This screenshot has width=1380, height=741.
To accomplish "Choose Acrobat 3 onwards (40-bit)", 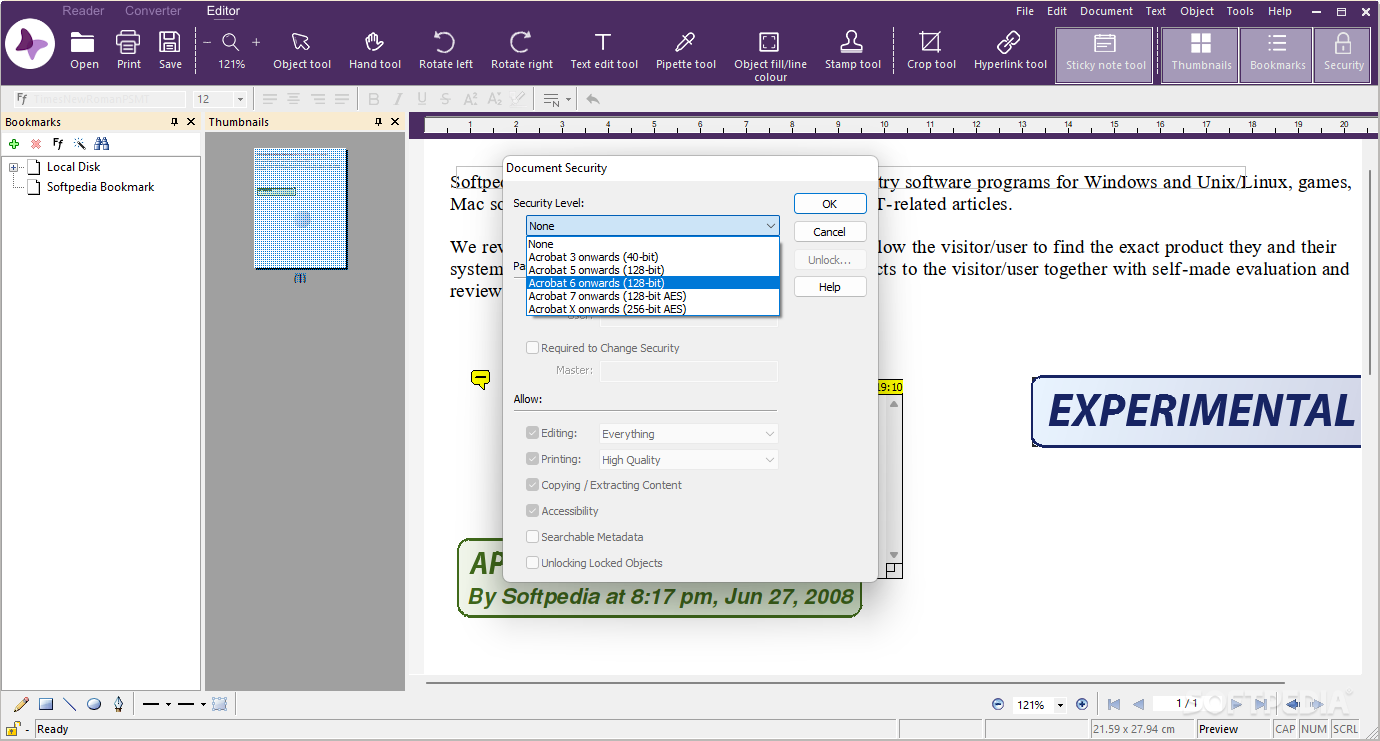I will click(x=652, y=257).
